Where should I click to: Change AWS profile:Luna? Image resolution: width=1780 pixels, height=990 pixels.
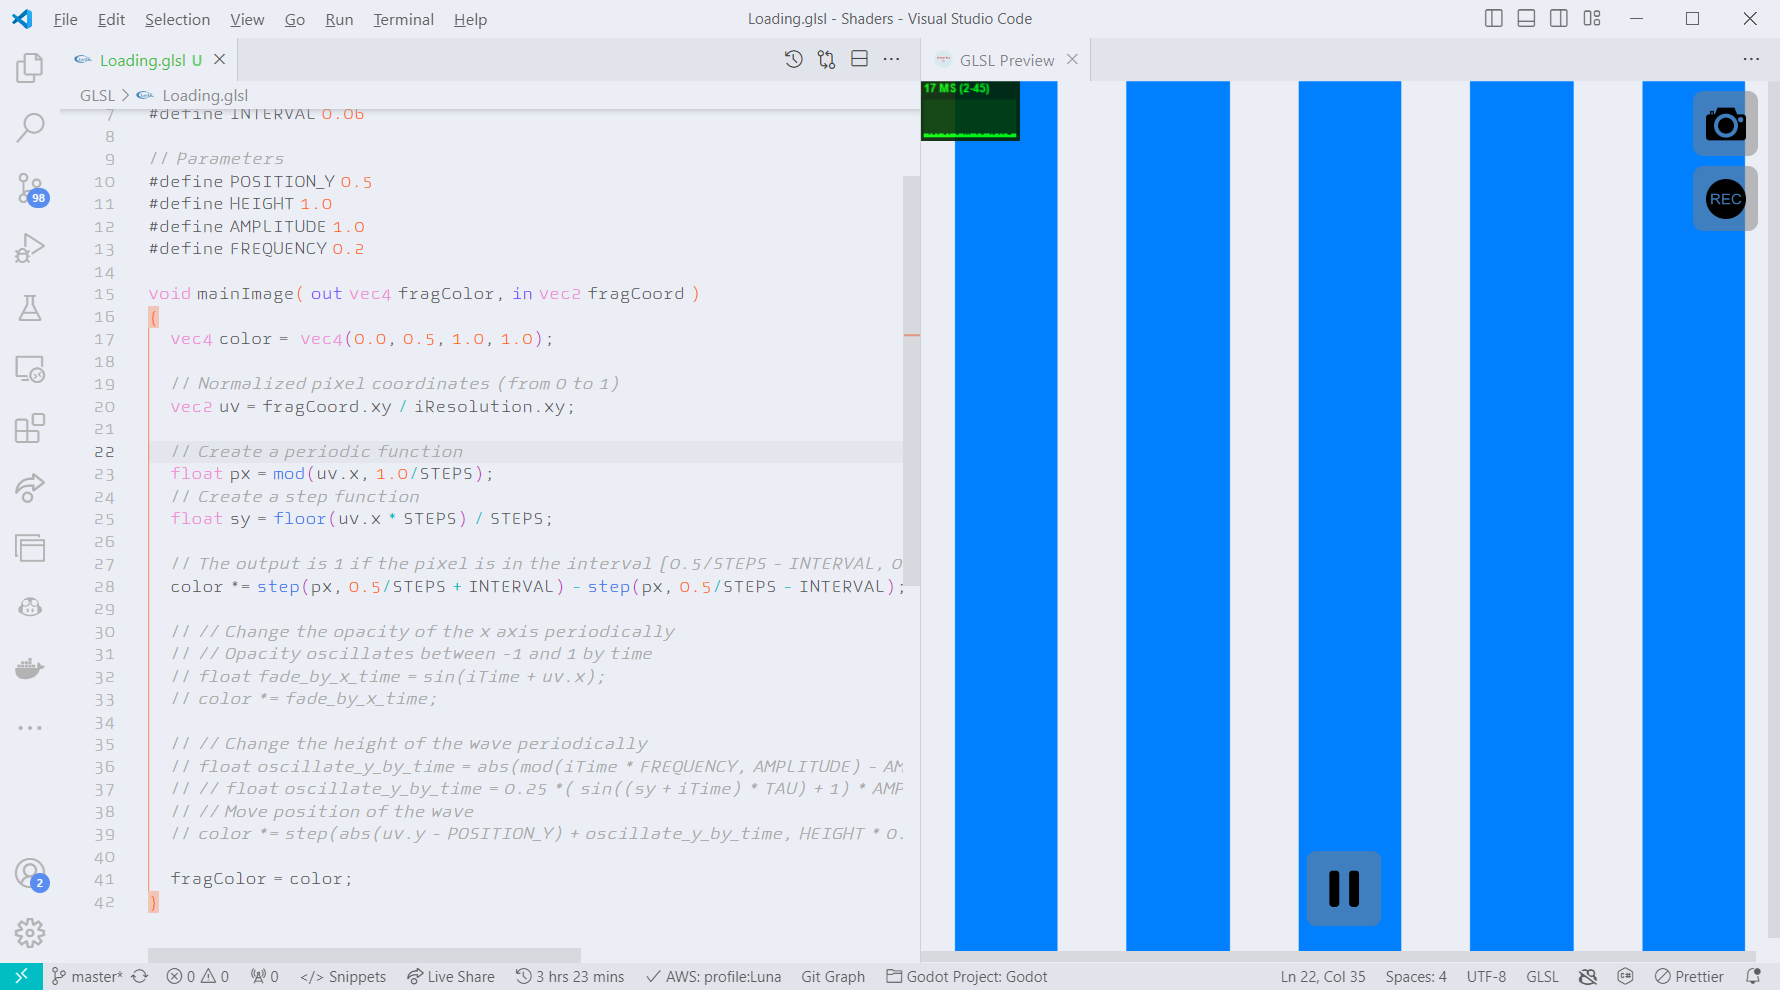714,977
